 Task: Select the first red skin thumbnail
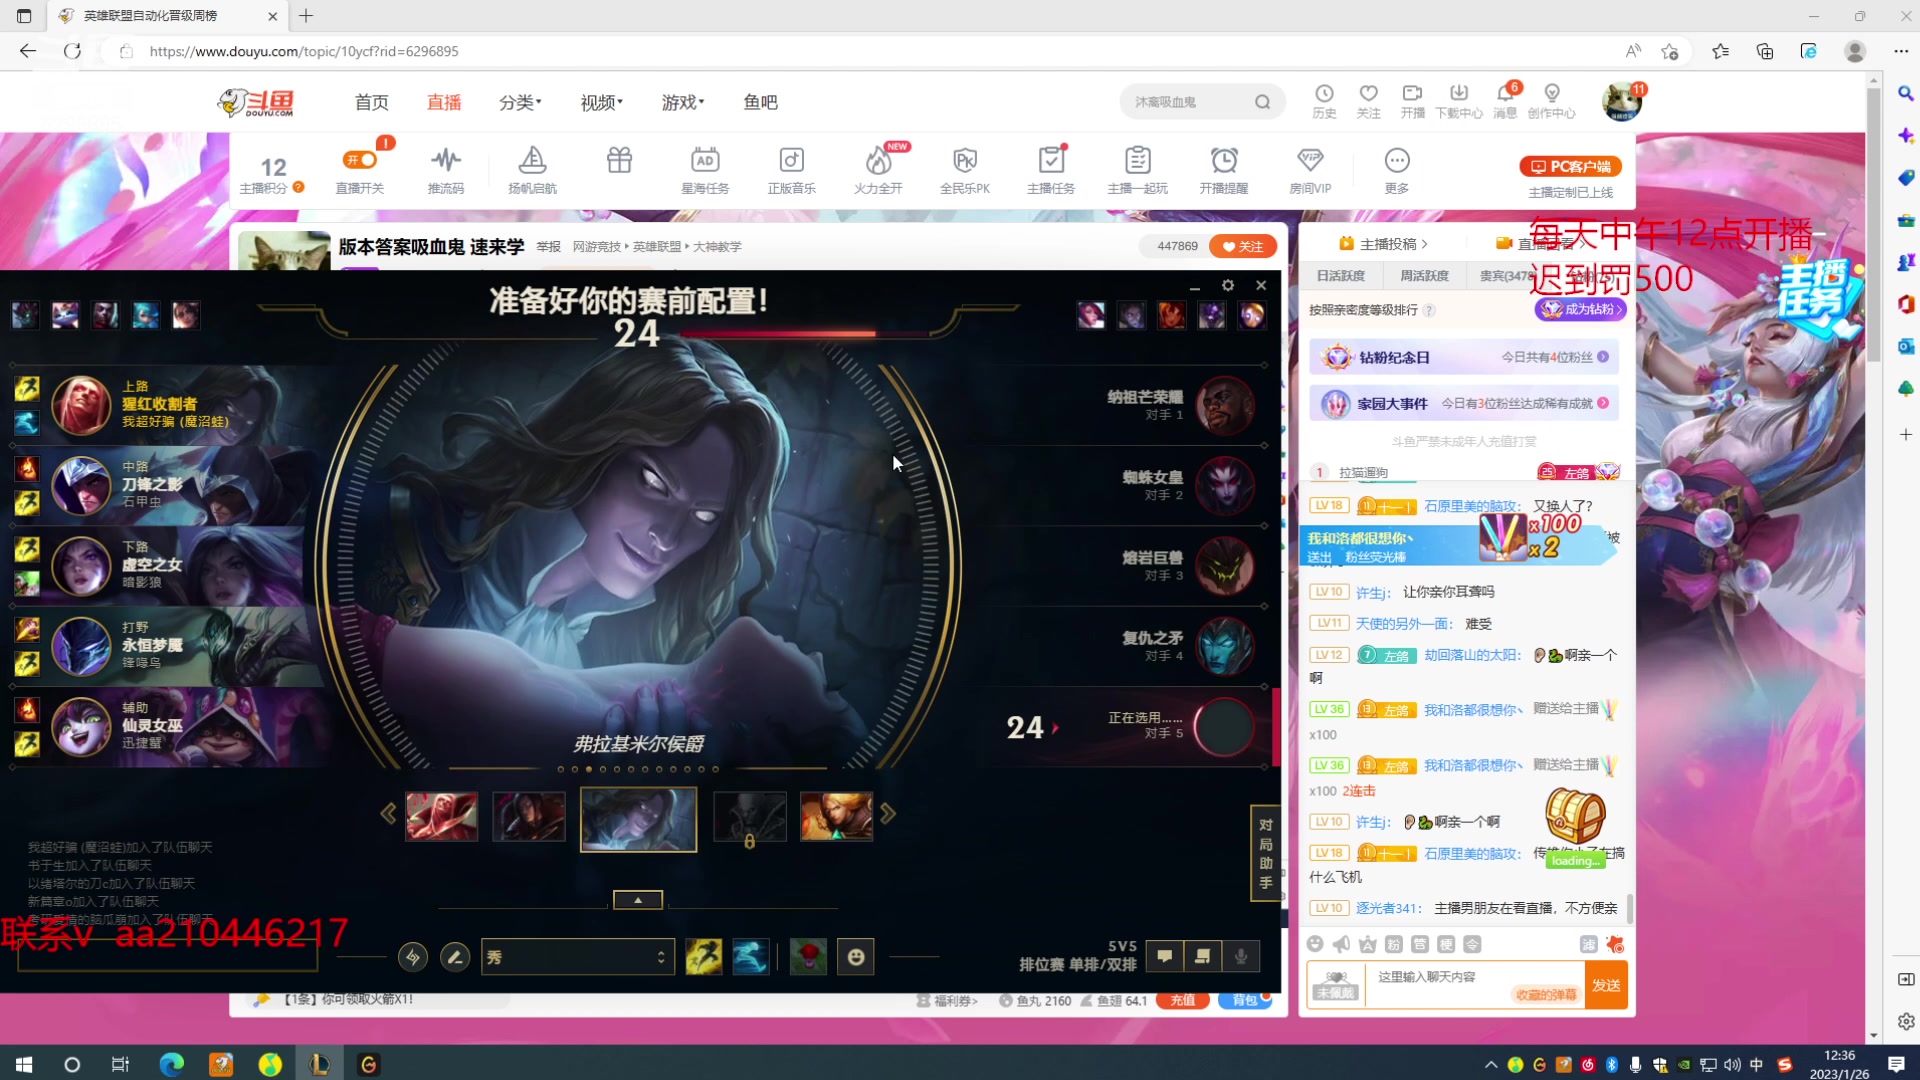pyautogui.click(x=441, y=817)
